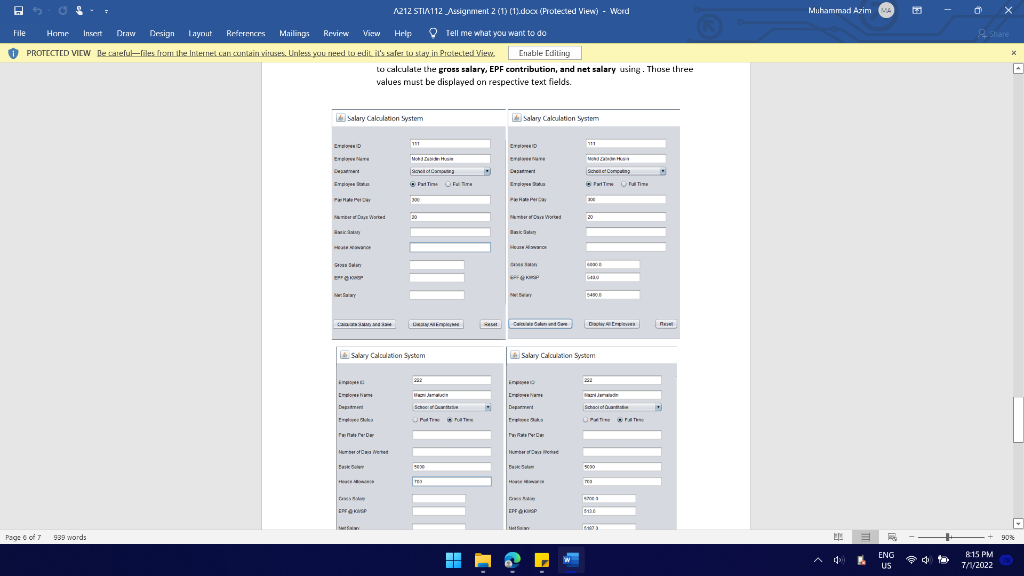Go to the Design tab

(161, 33)
